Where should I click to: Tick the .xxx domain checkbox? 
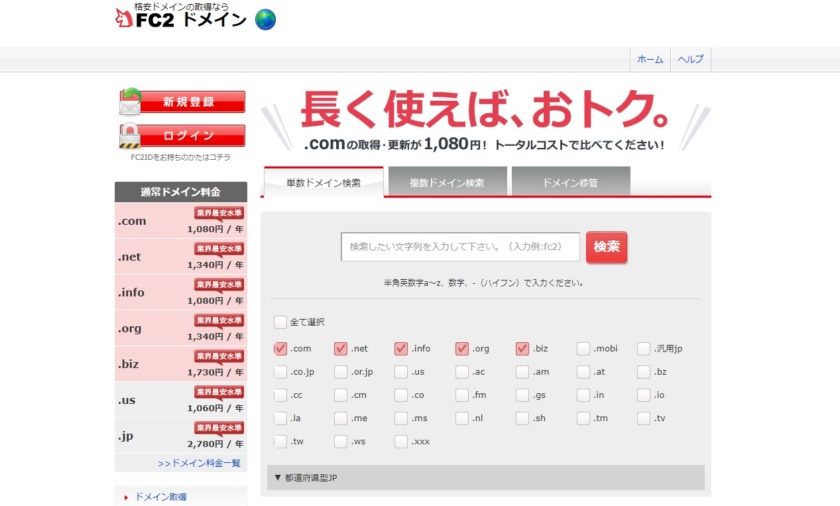401,441
